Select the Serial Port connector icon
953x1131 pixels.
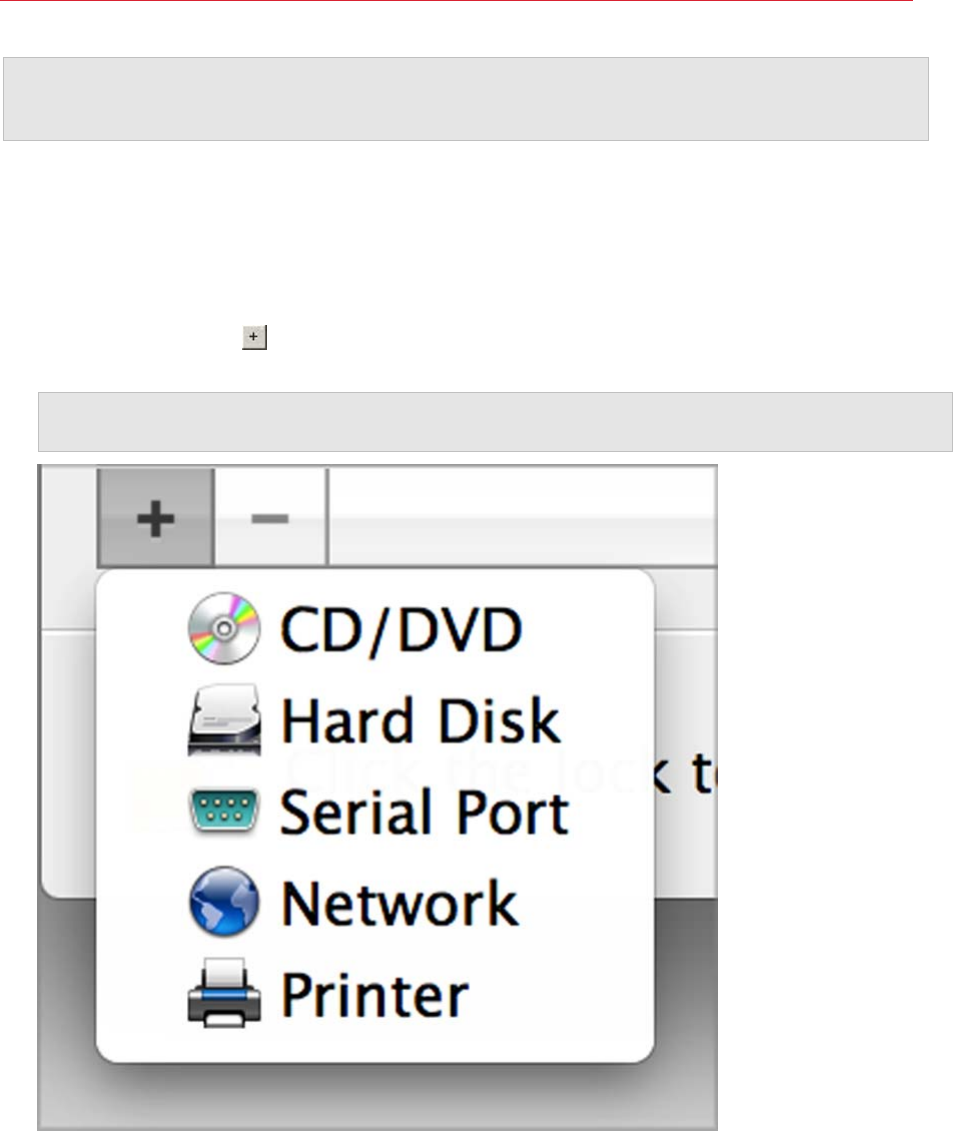[x=224, y=811]
